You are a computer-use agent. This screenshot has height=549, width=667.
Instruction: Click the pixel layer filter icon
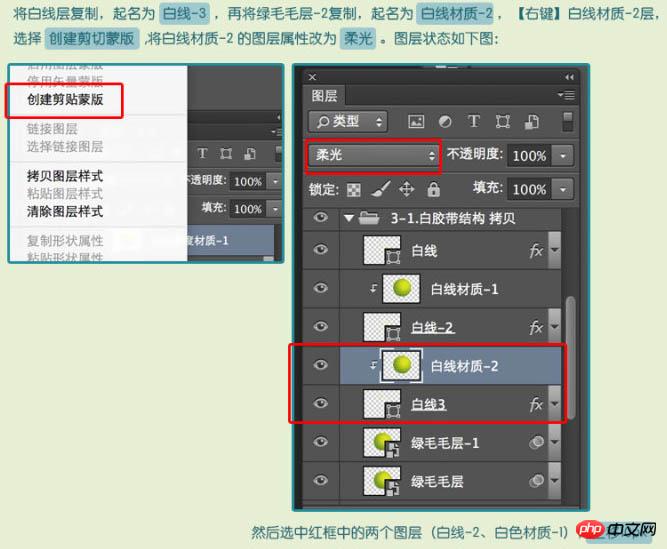(x=416, y=122)
